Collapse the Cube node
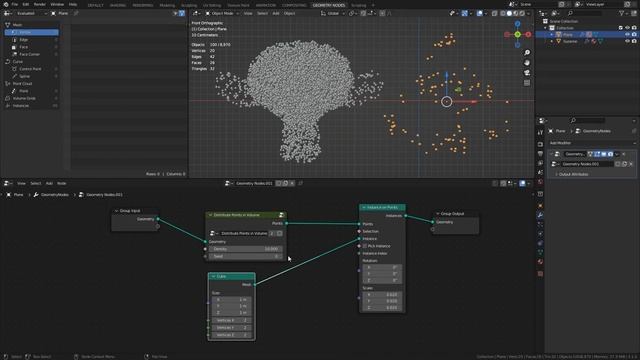 pos(213,277)
